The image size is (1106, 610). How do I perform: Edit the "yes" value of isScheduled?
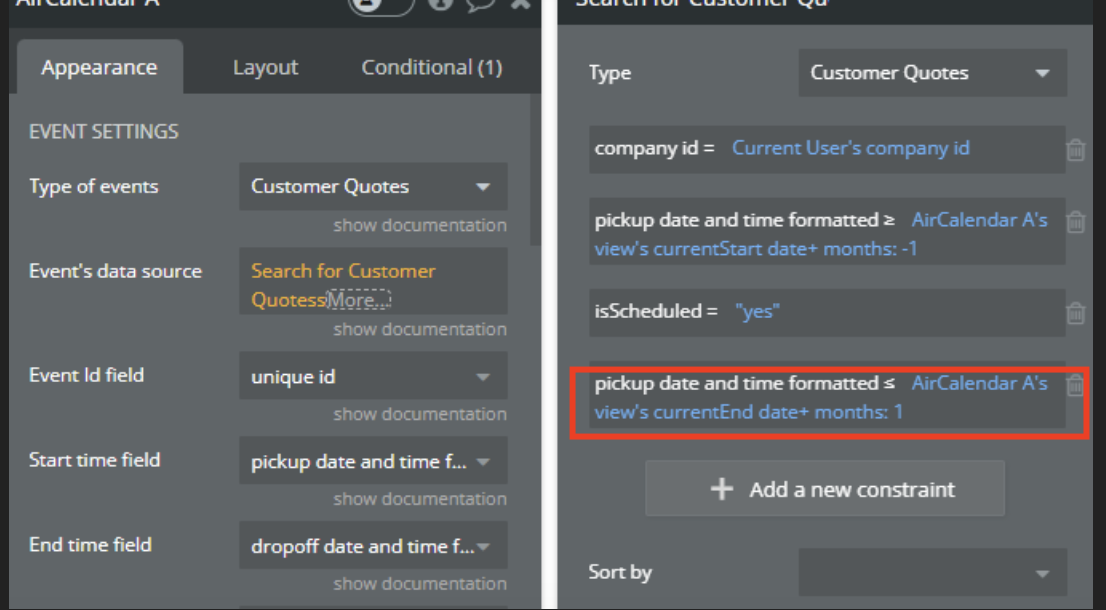[x=757, y=311]
